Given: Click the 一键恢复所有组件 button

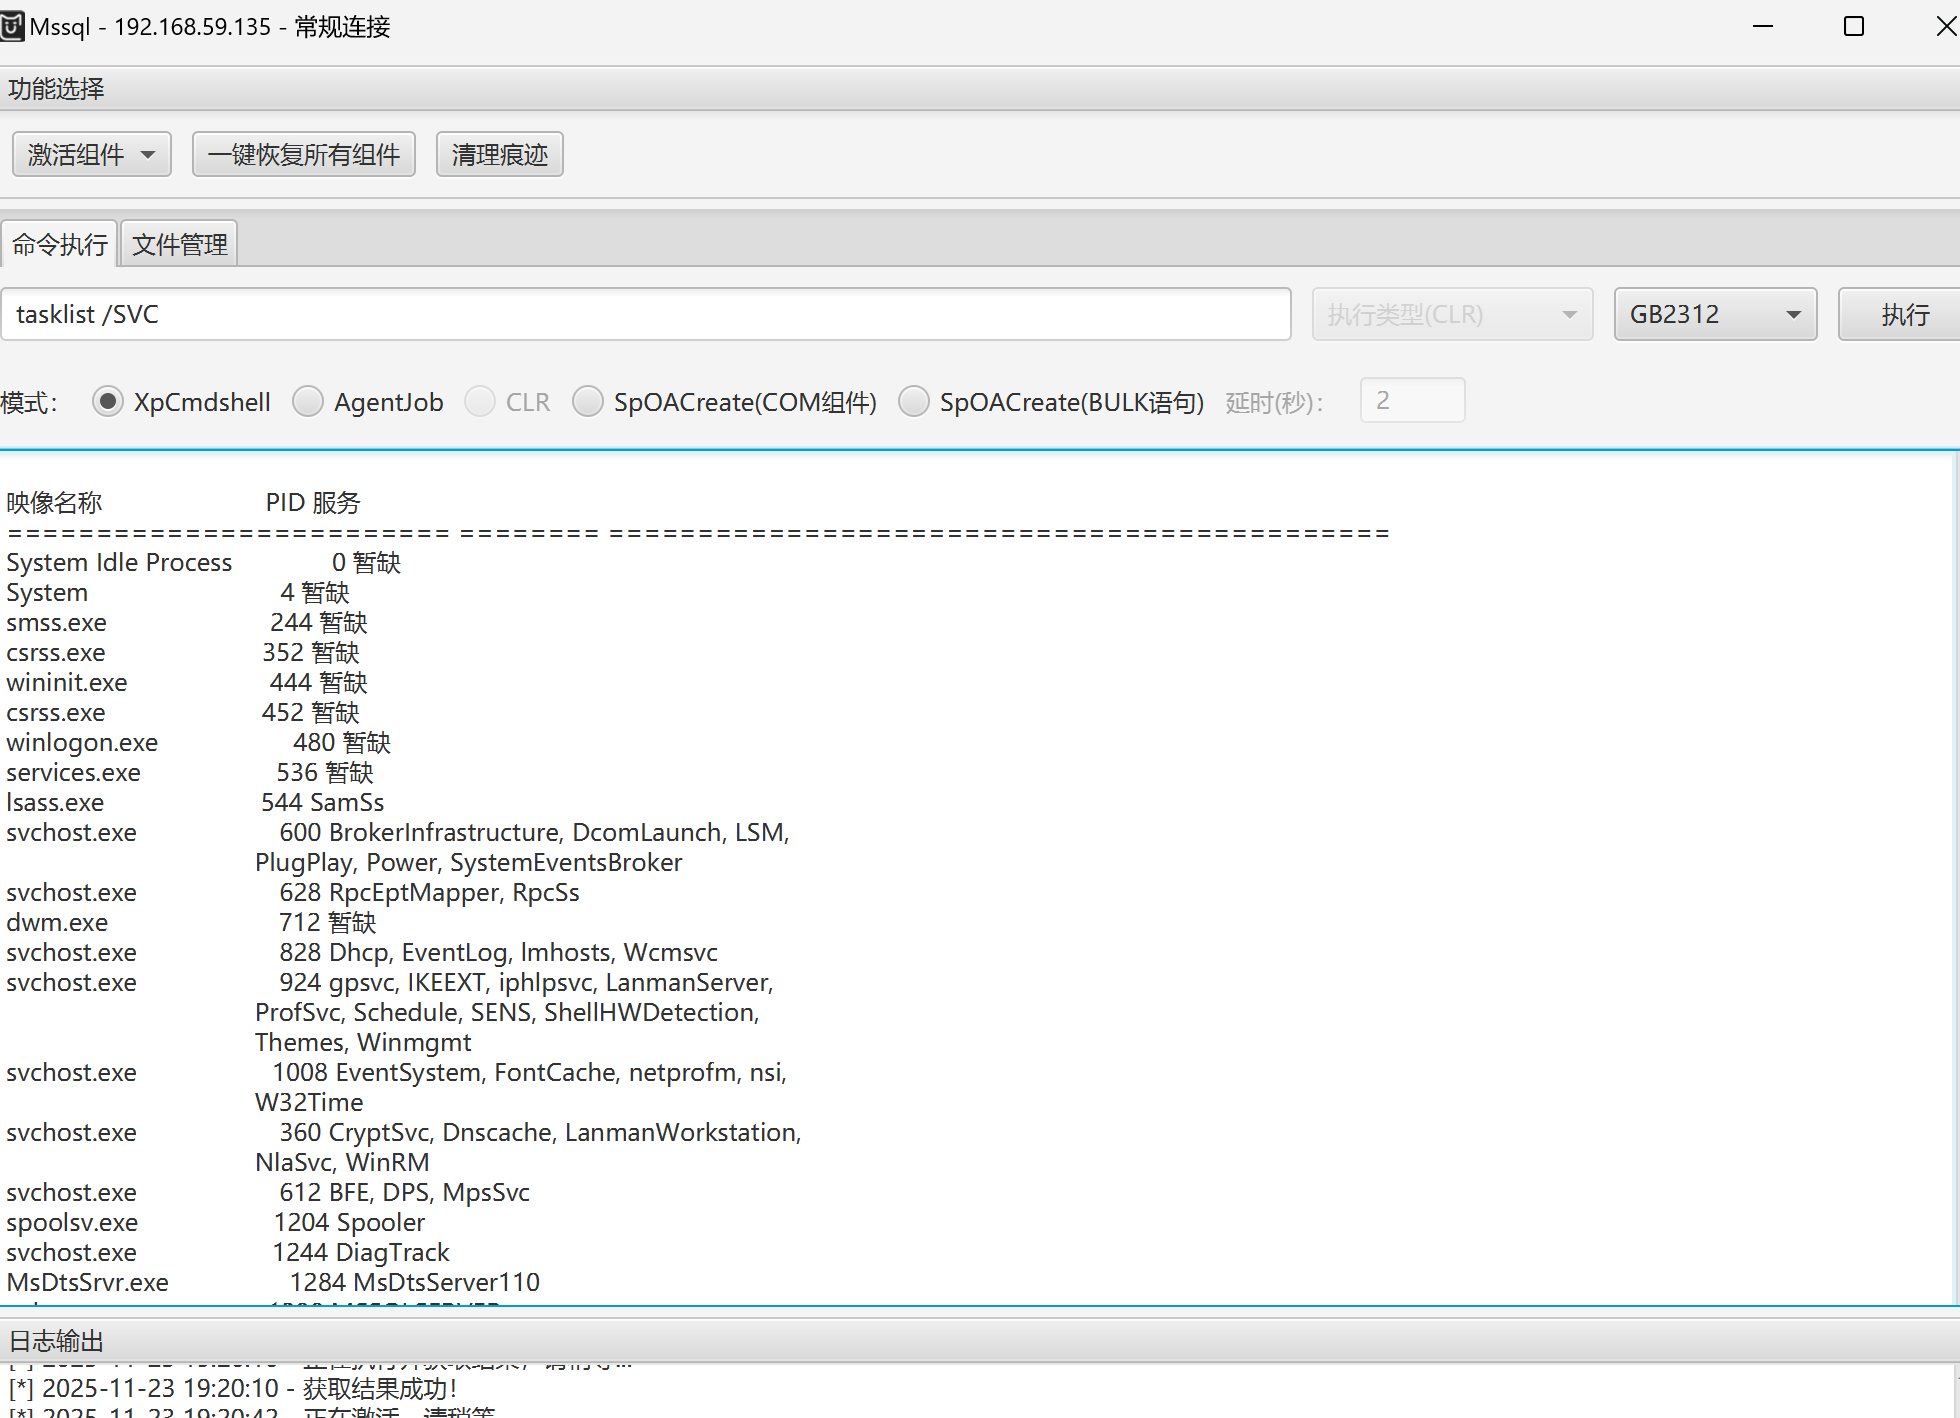Looking at the screenshot, I should pyautogui.click(x=303, y=155).
